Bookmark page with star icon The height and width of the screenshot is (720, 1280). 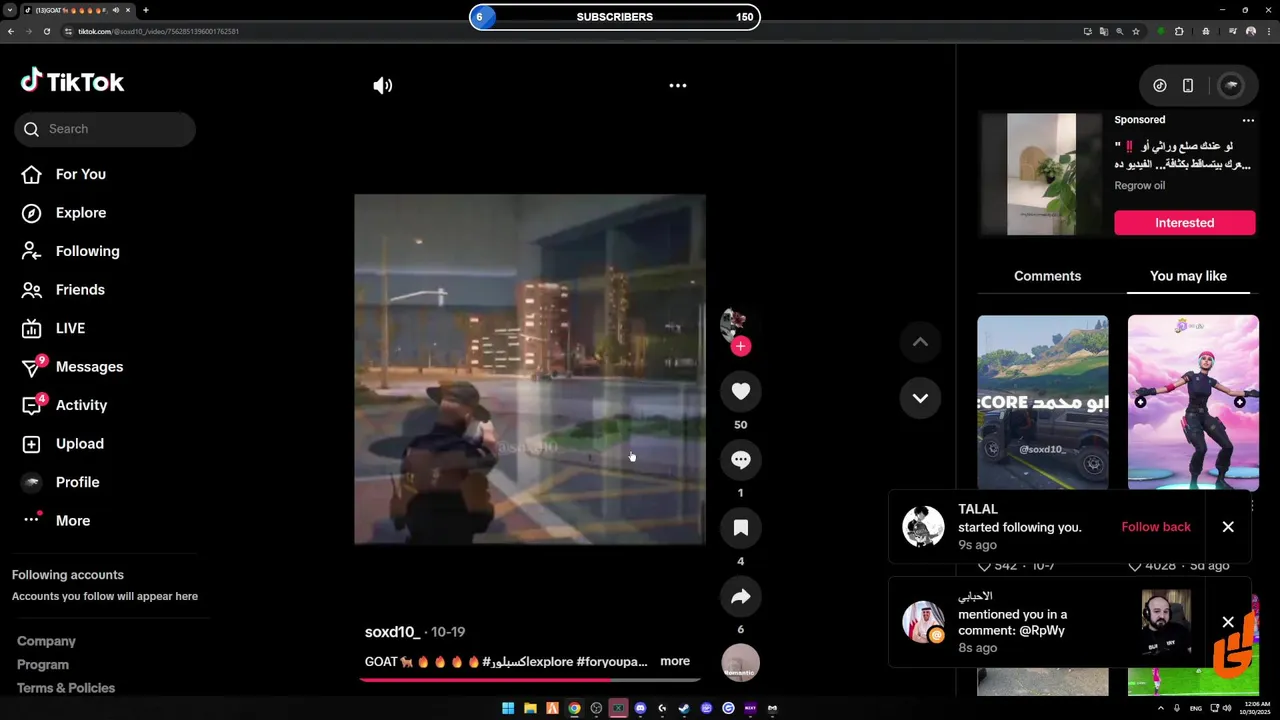coord(1136,32)
